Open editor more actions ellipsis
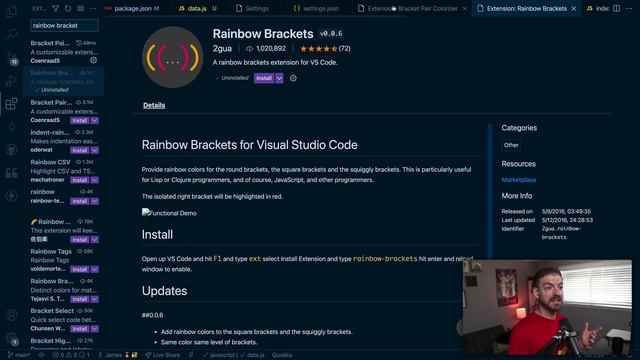The image size is (640, 360). [x=629, y=8]
